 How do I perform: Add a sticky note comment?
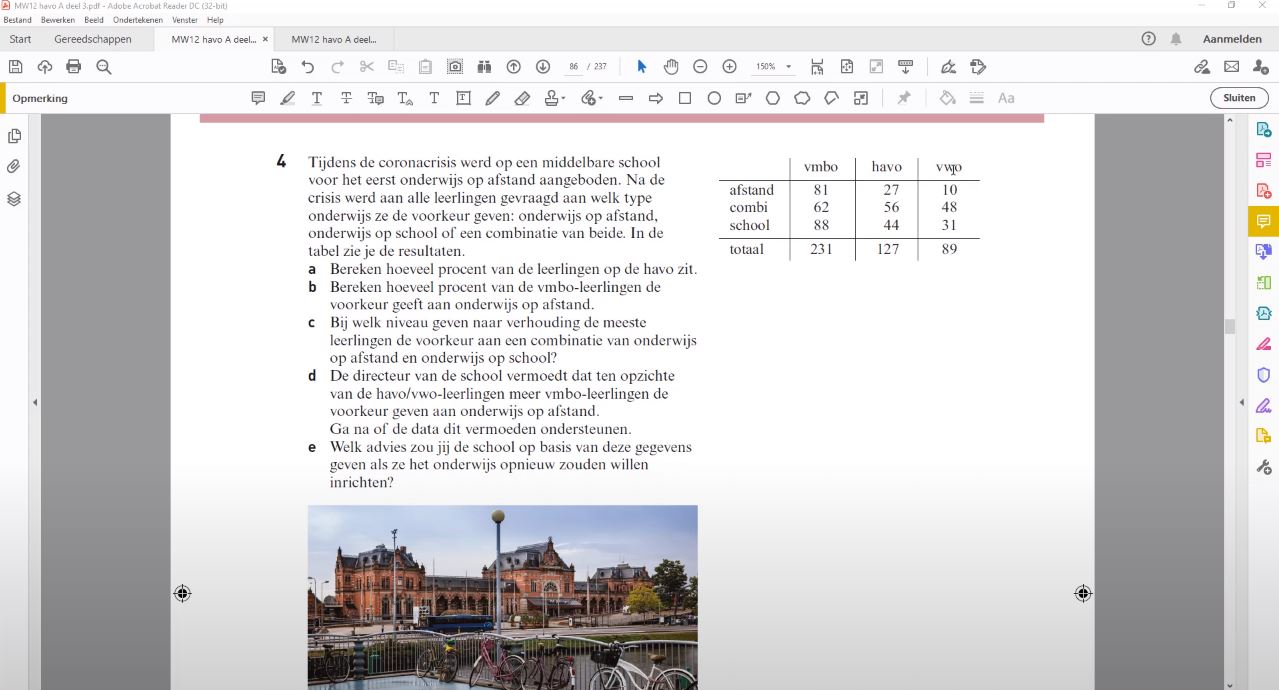(x=258, y=98)
